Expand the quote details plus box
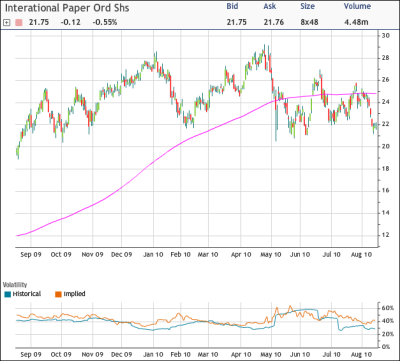The width and height of the screenshot is (400, 361). [6, 23]
